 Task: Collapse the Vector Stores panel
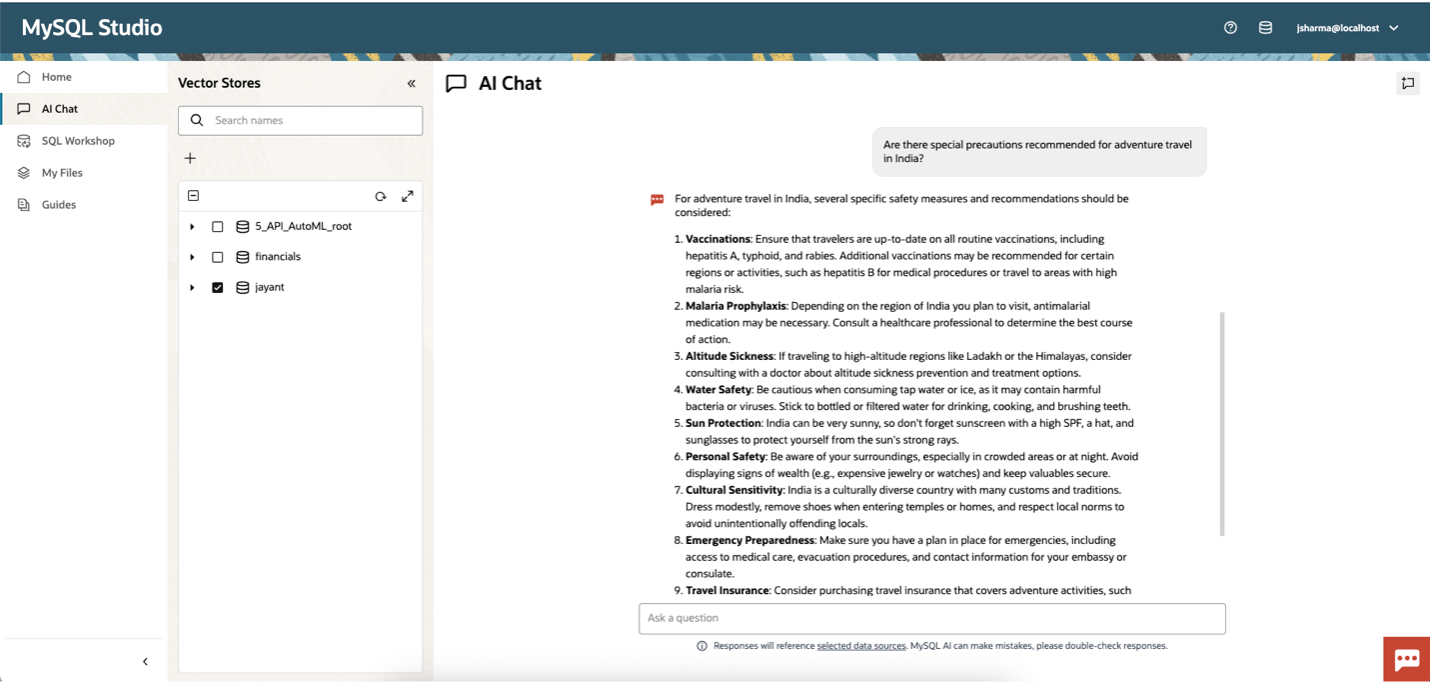[x=411, y=84]
